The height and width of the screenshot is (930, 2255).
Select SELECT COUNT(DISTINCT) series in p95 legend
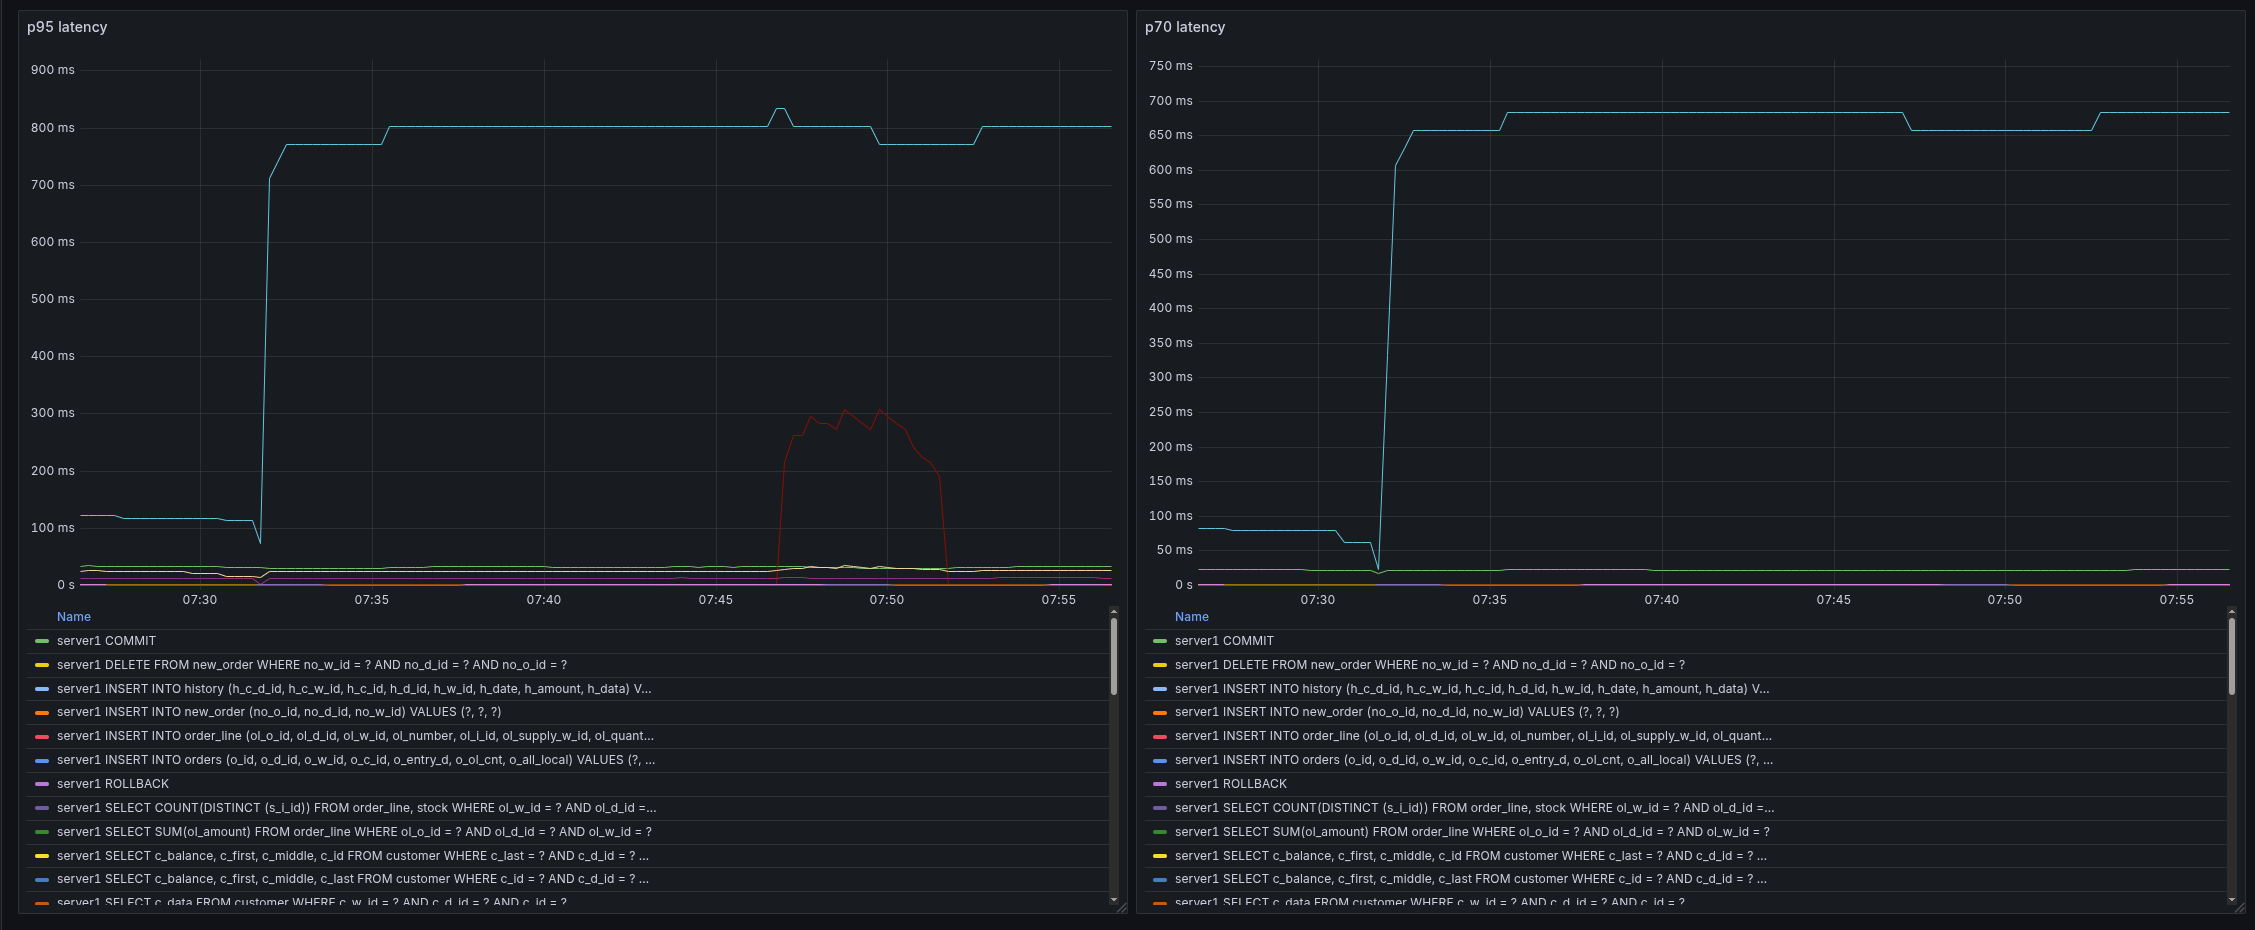point(356,808)
